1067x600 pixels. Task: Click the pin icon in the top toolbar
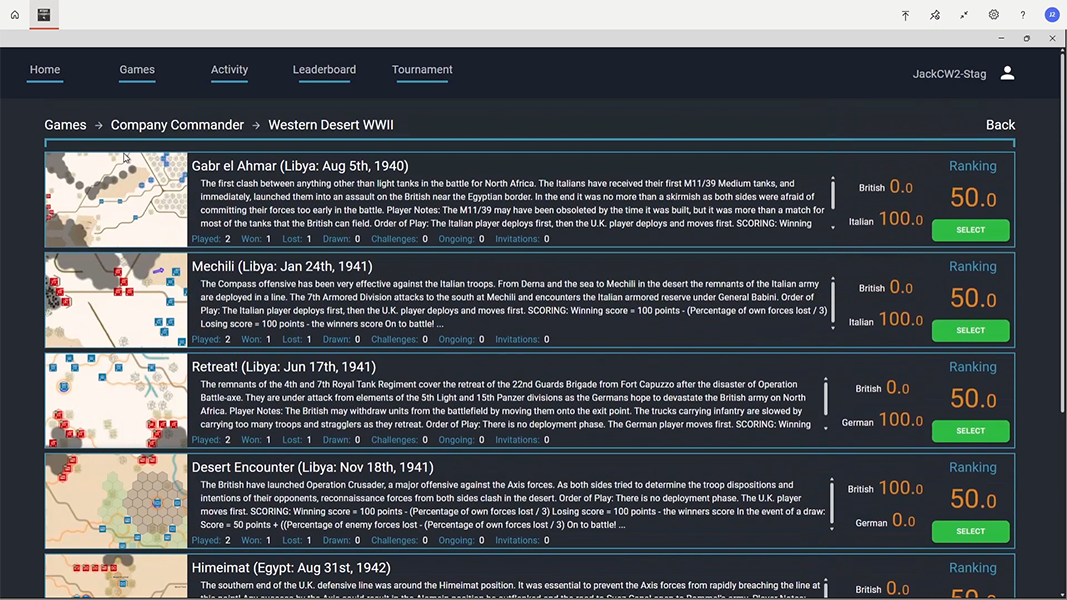[x=934, y=16]
